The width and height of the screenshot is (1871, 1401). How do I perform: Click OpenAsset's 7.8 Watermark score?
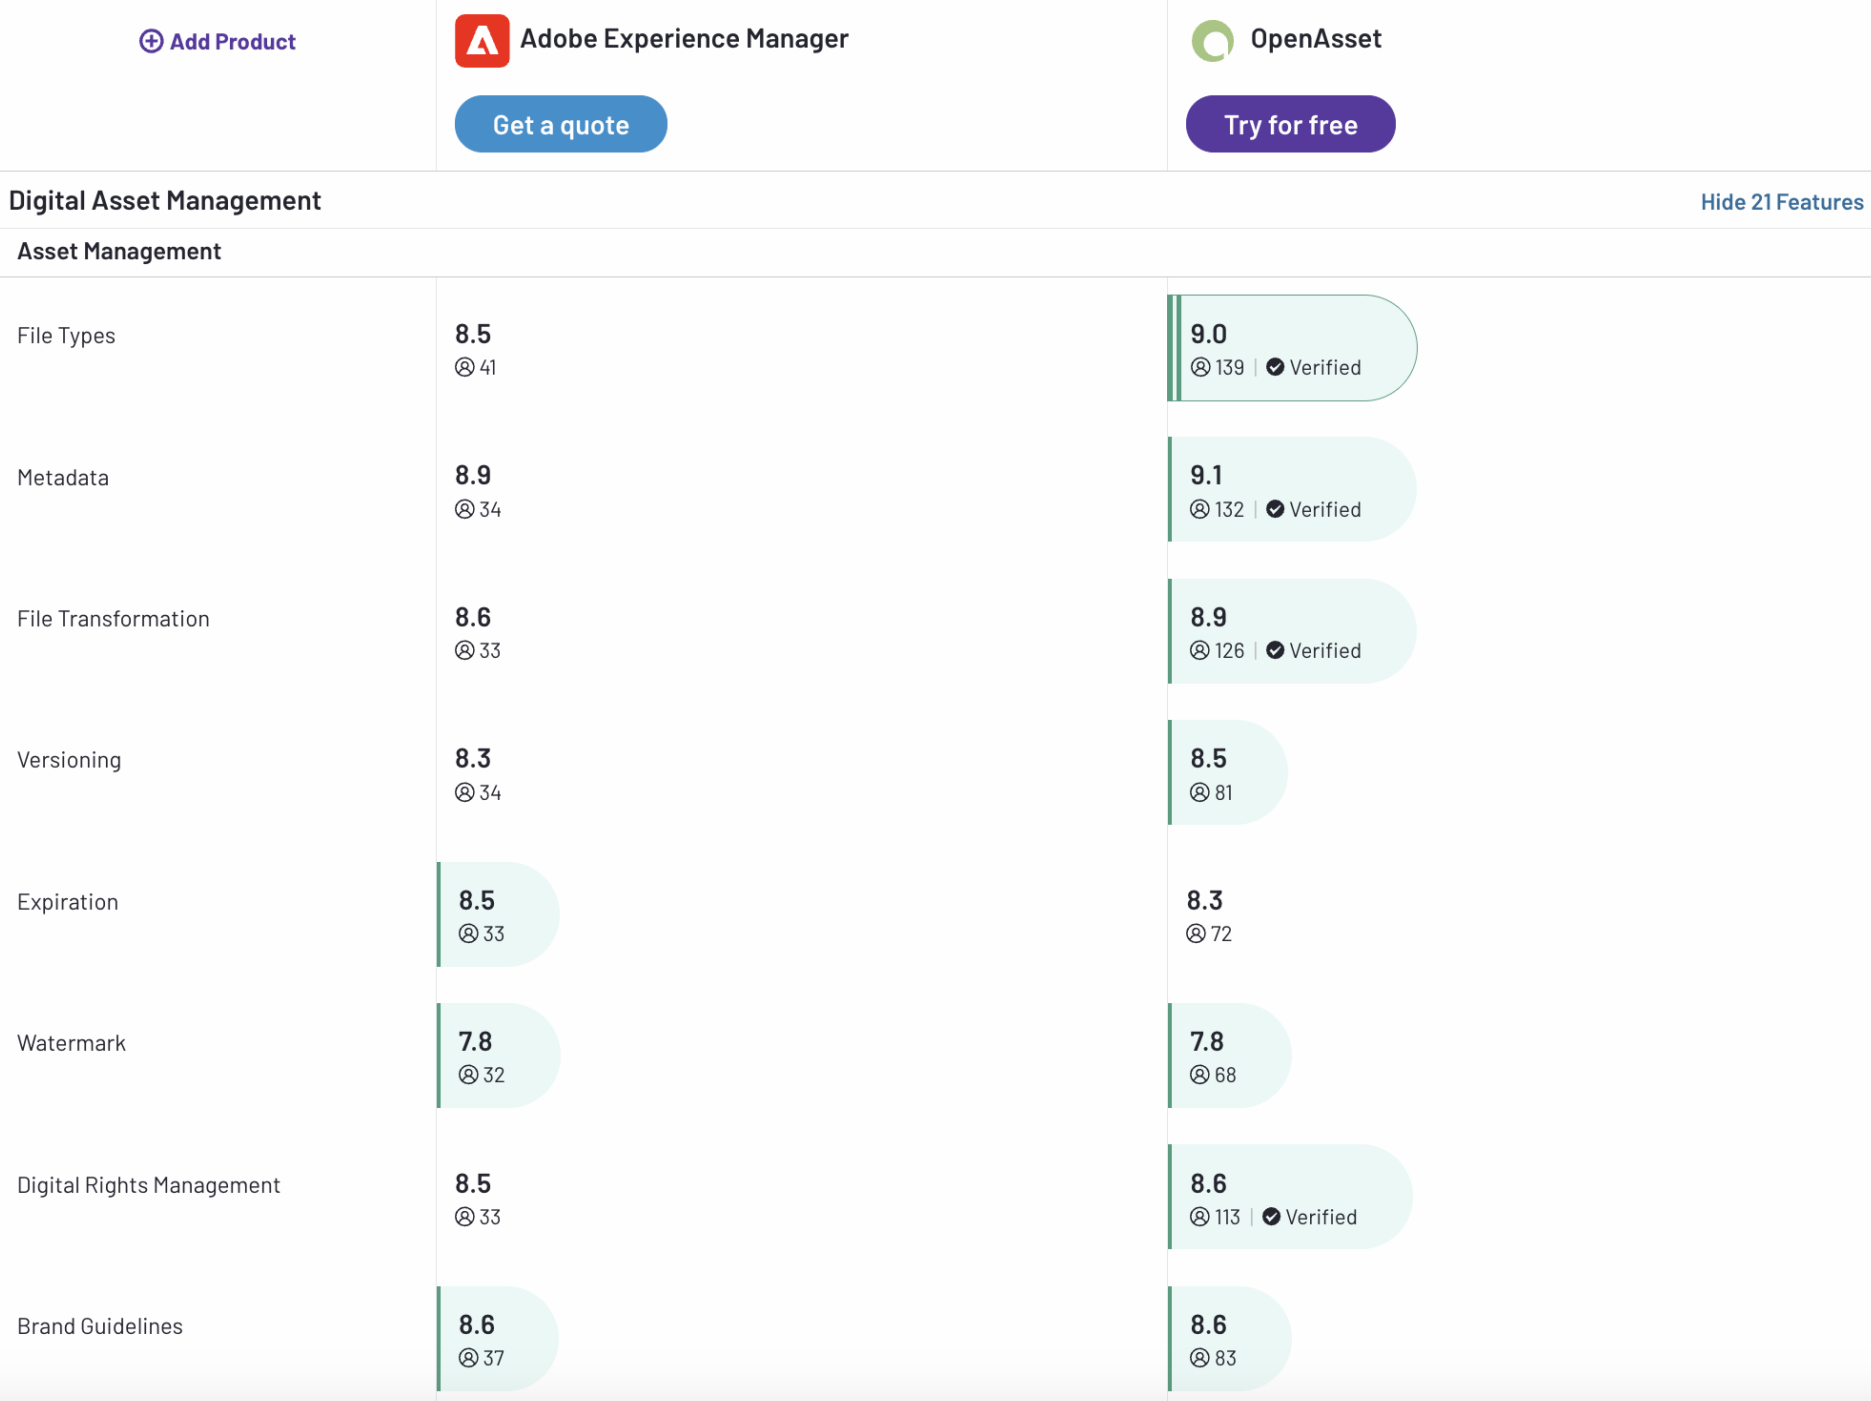(x=1206, y=1041)
